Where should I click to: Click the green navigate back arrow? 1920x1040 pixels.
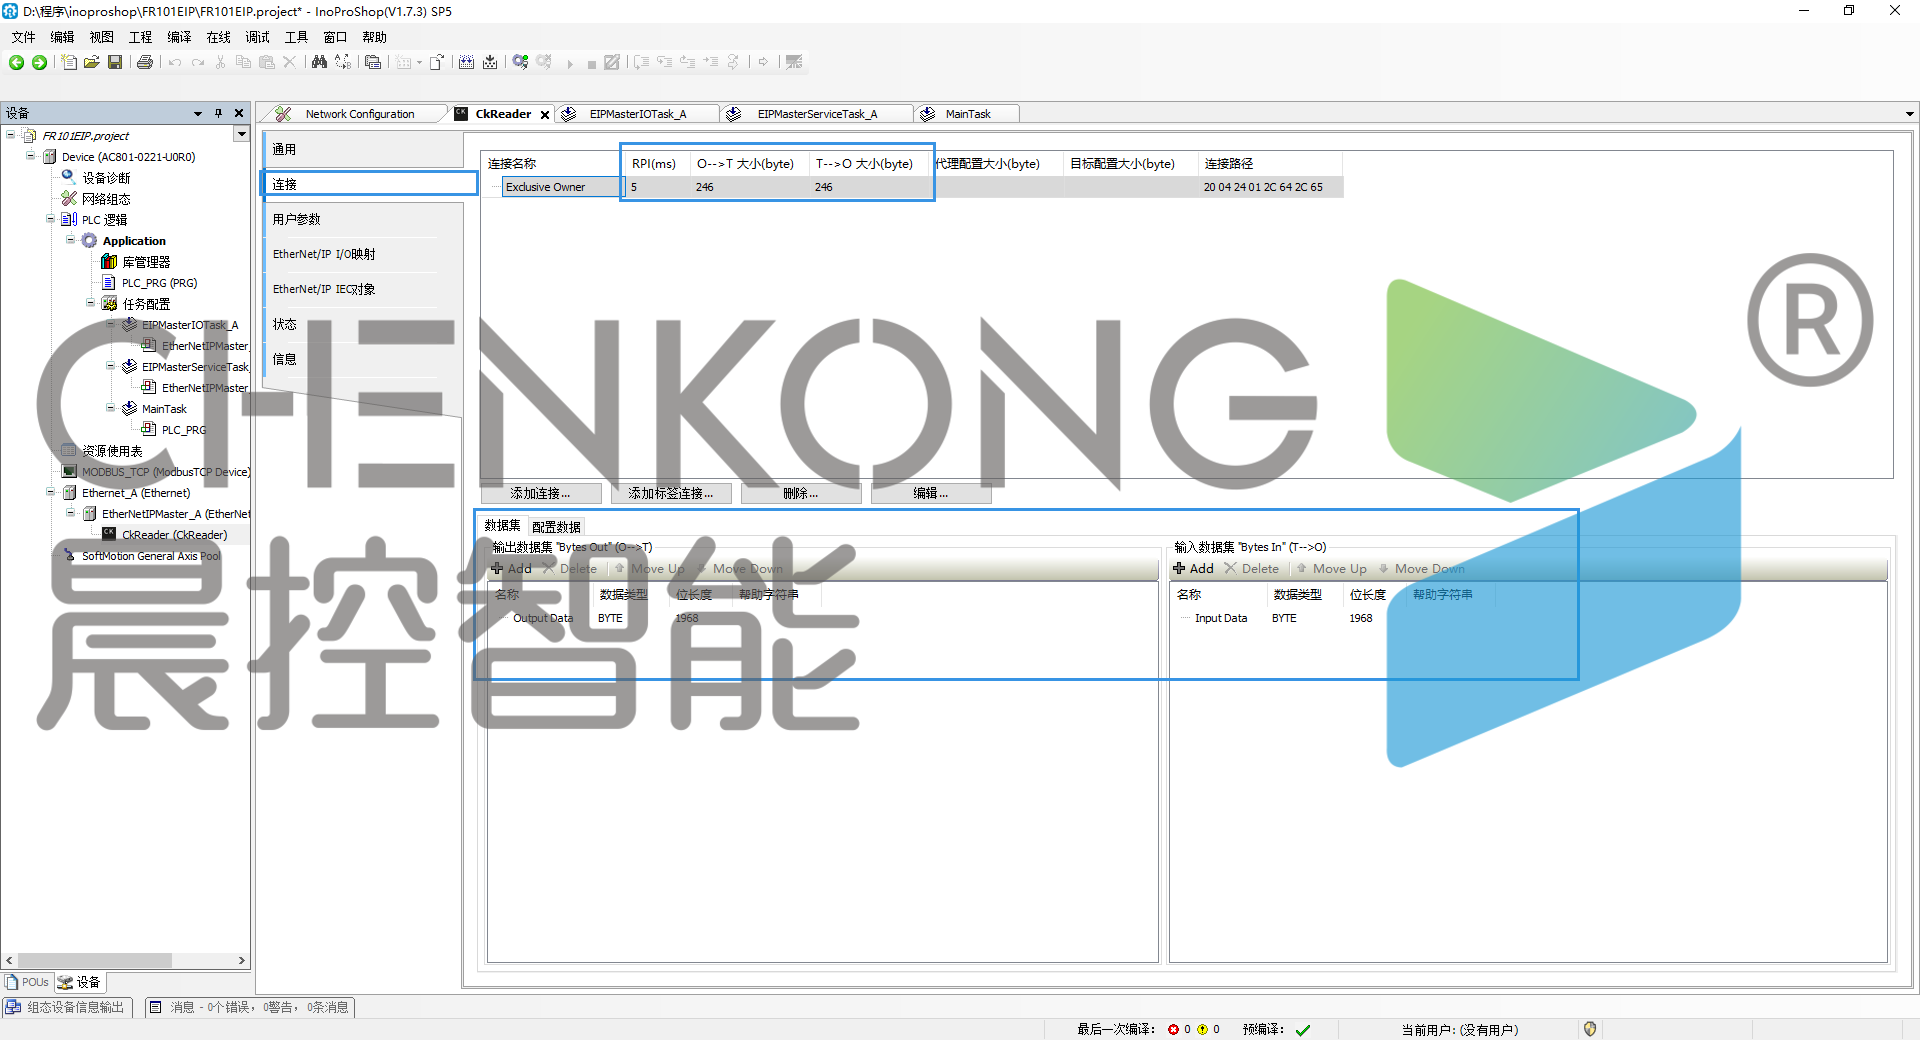pos(16,62)
